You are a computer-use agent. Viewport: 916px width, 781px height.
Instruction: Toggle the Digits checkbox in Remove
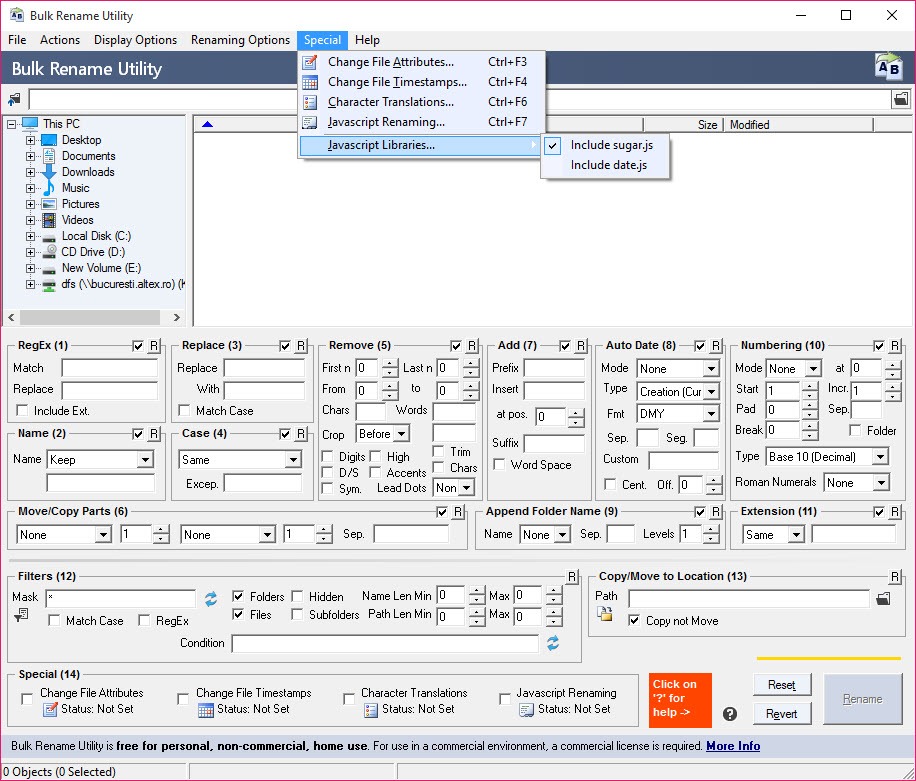328,456
